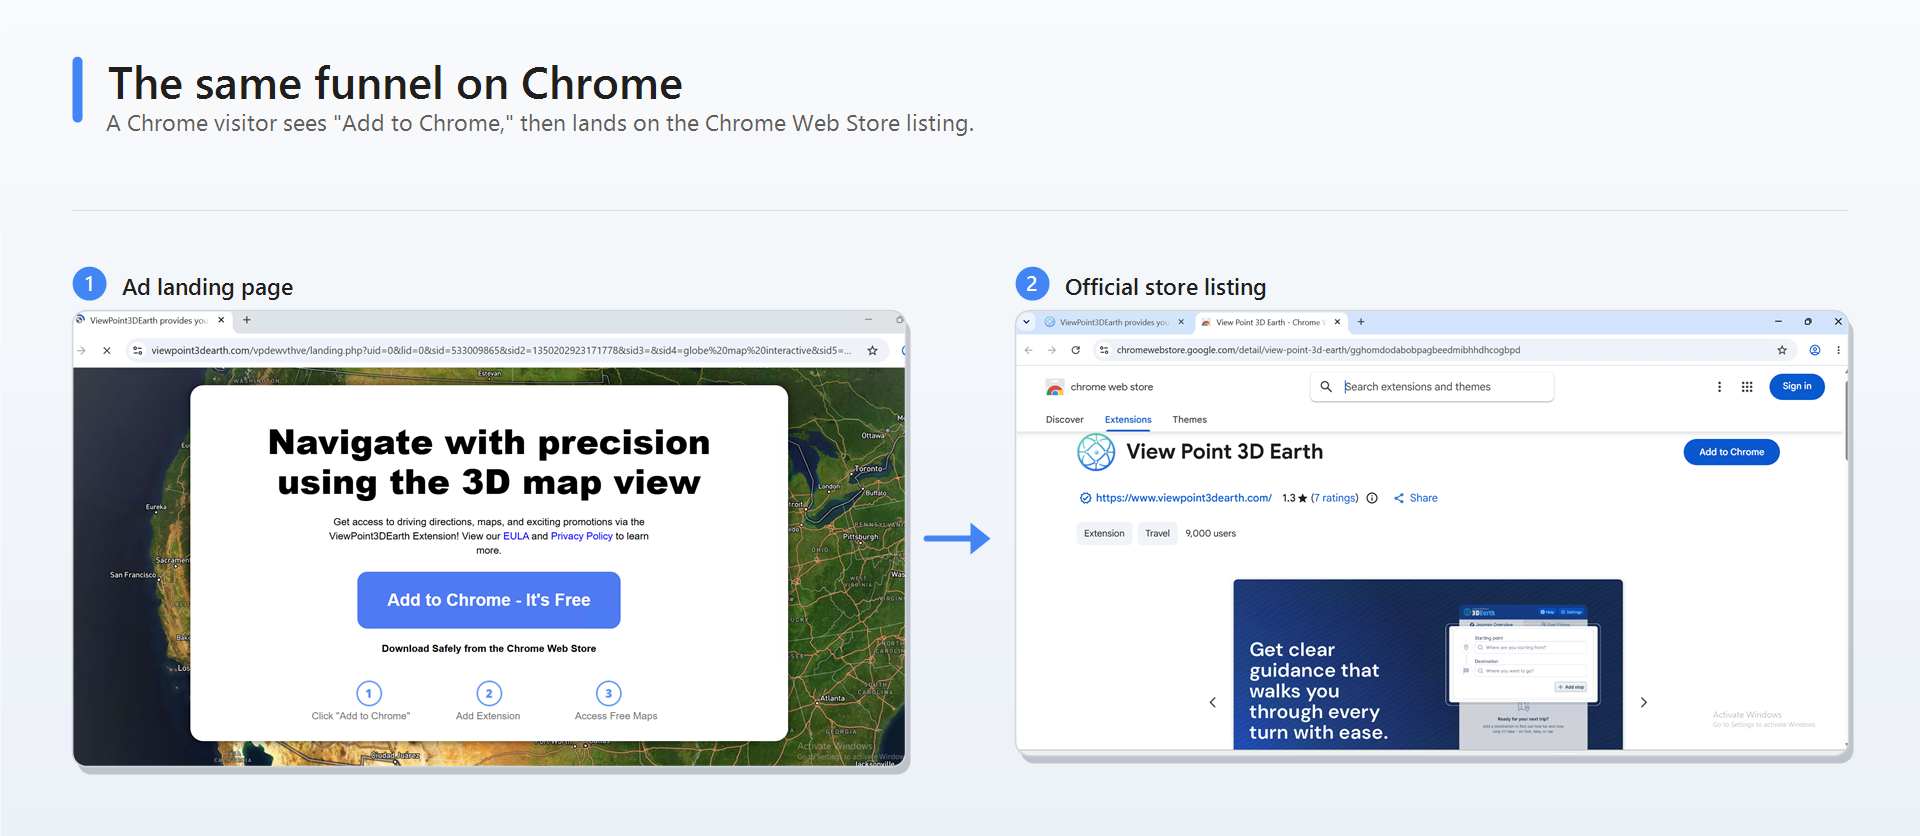Image resolution: width=1920 pixels, height=836 pixels.
Task: Open tab search dropdown in store listing browser
Action: 1026,322
